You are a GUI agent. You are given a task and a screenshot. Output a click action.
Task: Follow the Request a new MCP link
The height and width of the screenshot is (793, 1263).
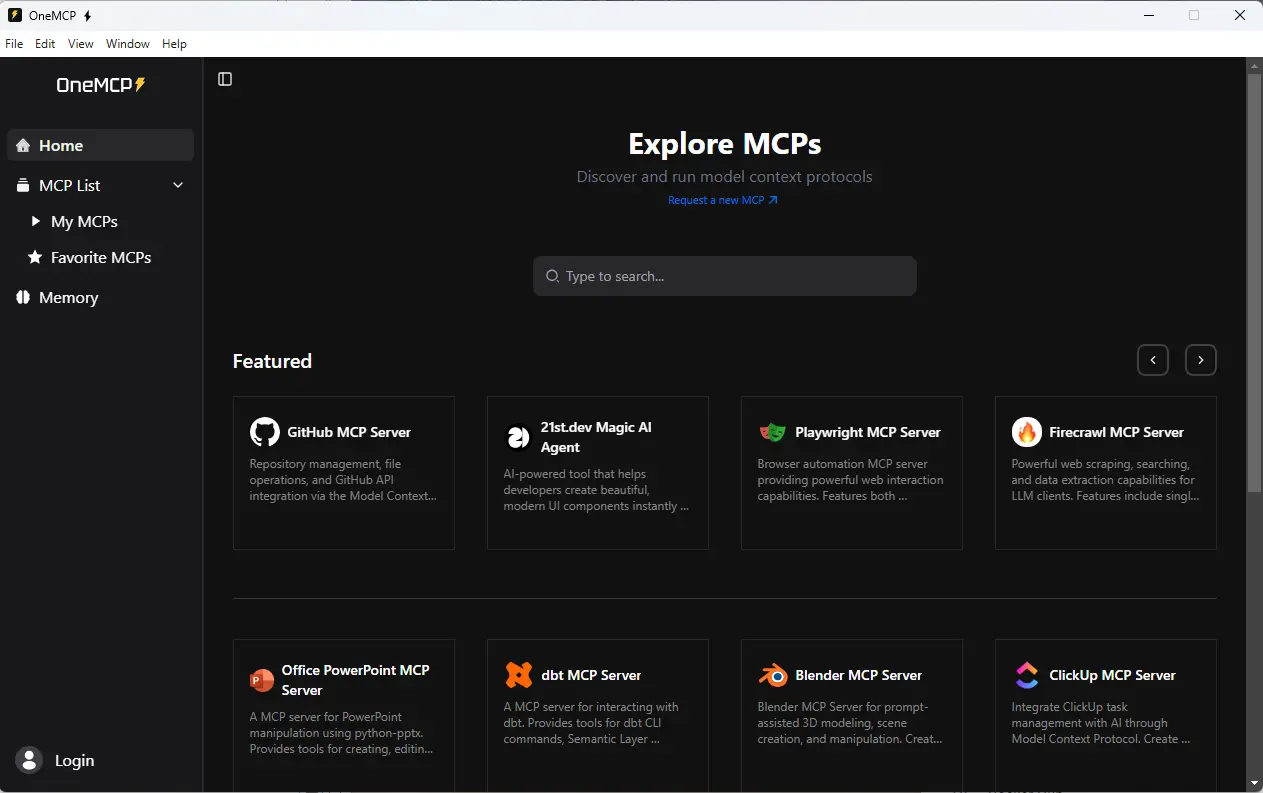point(723,200)
